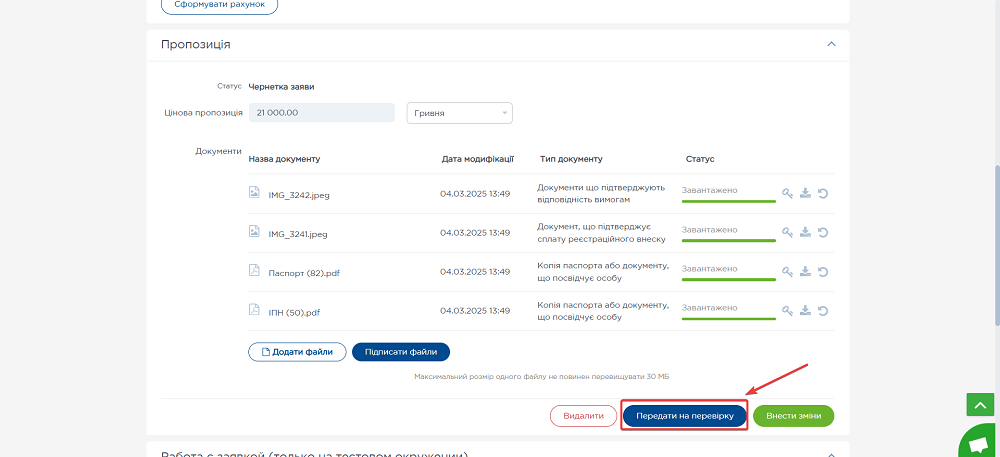Viewport: 1000px width, 457px height.
Task: Click the Видалити button
Action: 582,416
